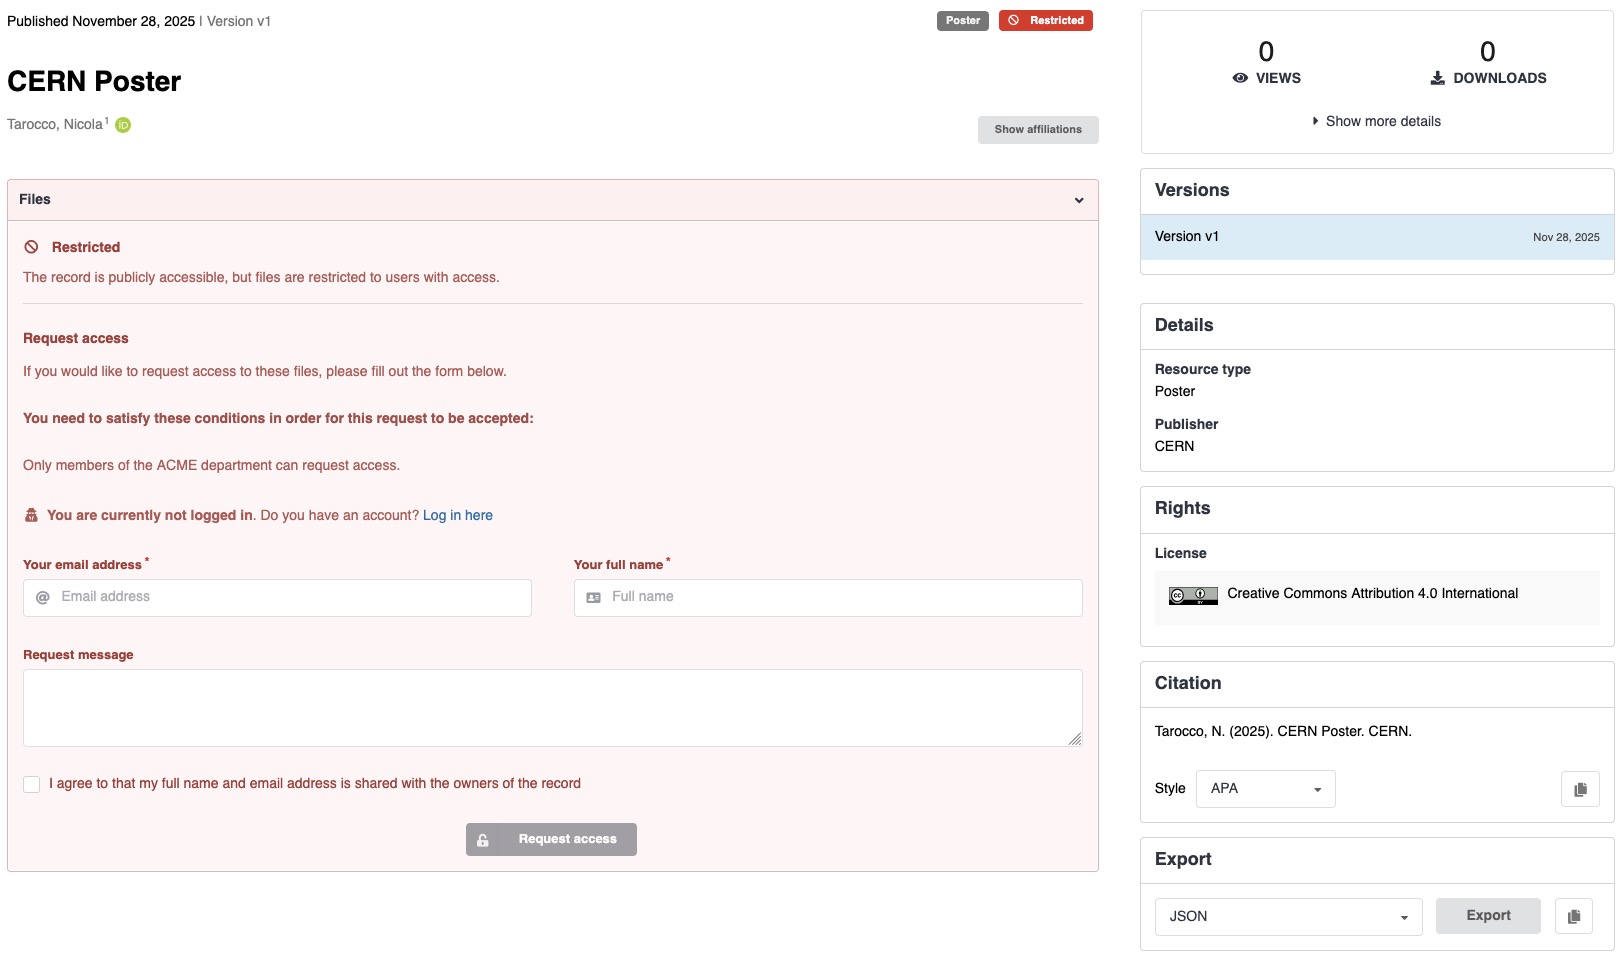The width and height of the screenshot is (1622, 960).
Task: Collapse the Files panel
Action: pos(1079,200)
